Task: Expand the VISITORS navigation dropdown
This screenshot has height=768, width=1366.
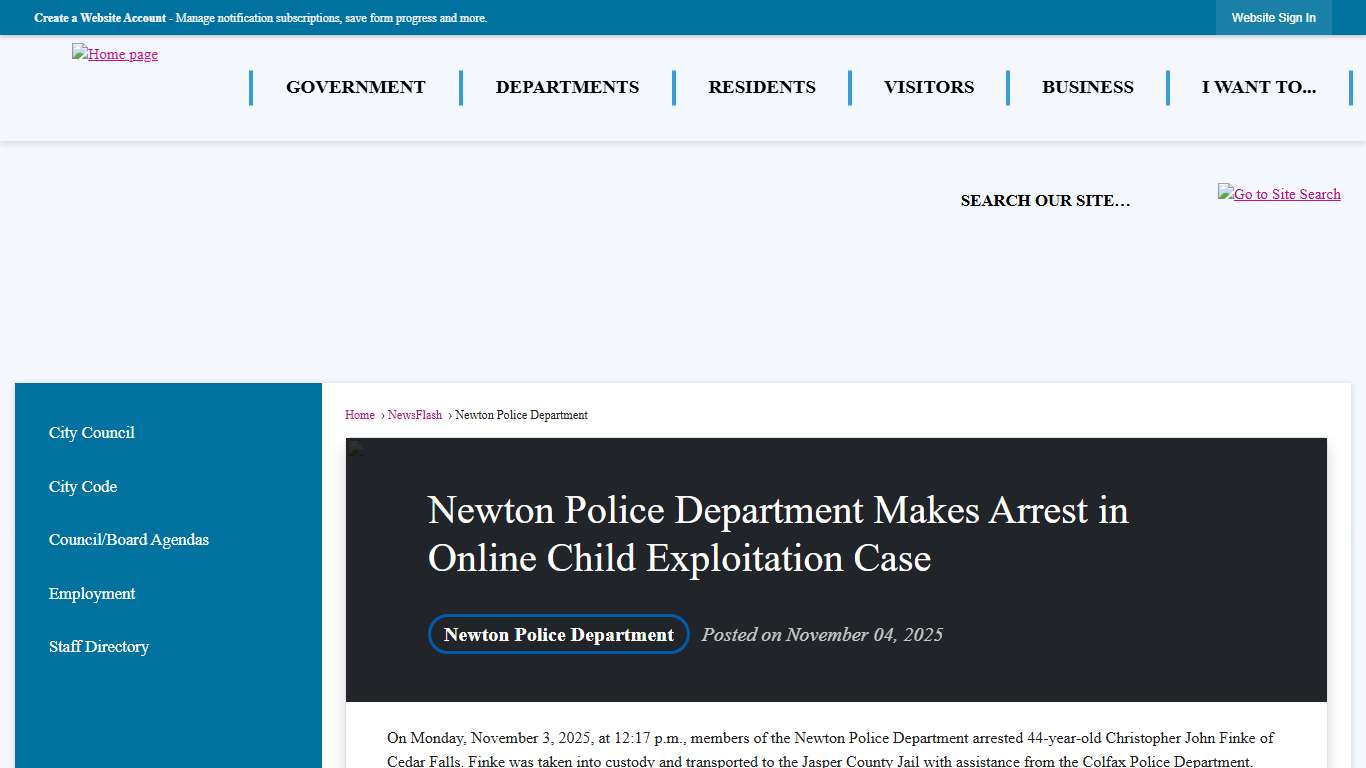Action: (x=928, y=87)
